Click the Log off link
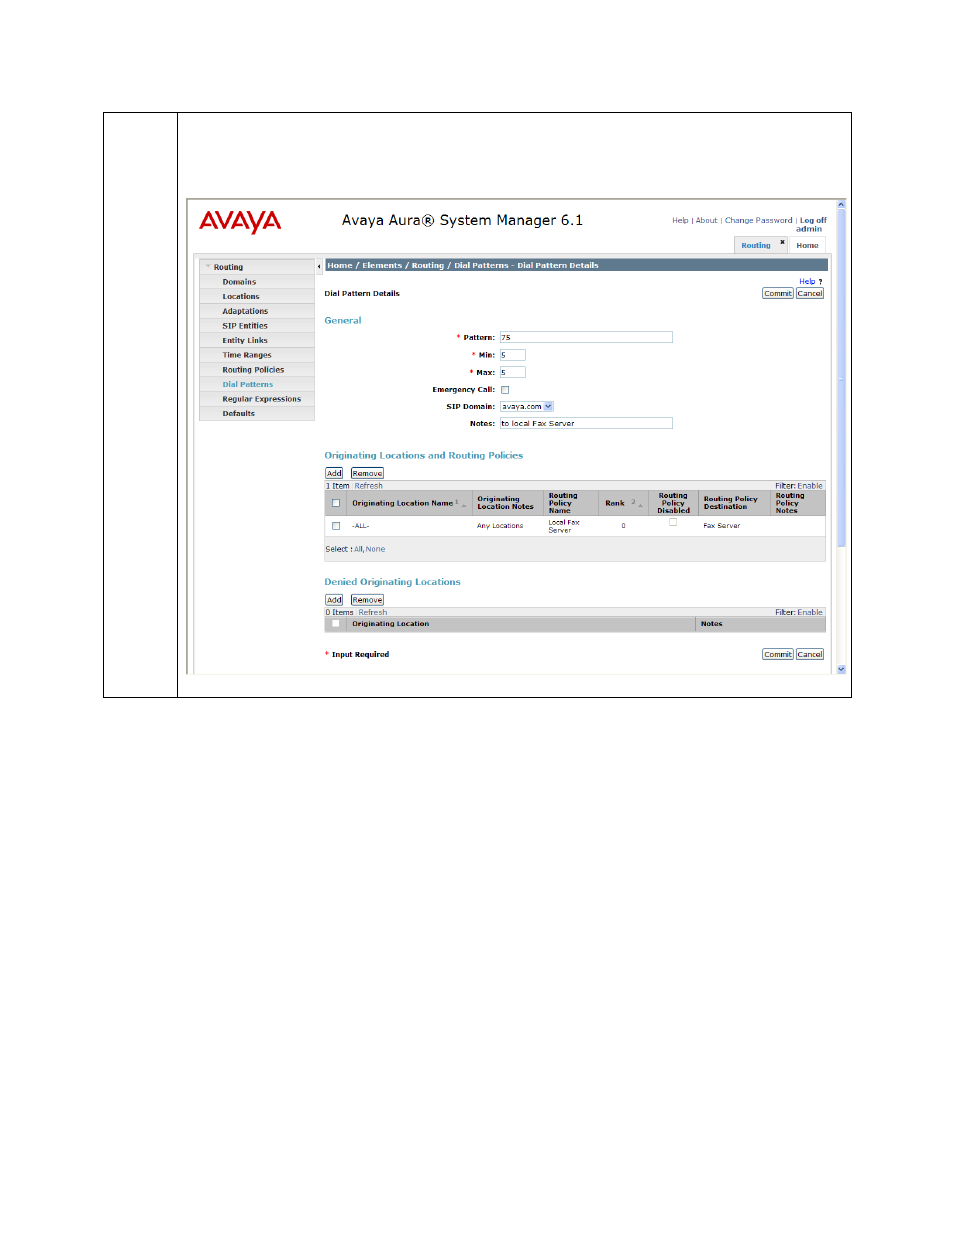Image resolution: width=954 pixels, height=1235 pixels. (813, 221)
